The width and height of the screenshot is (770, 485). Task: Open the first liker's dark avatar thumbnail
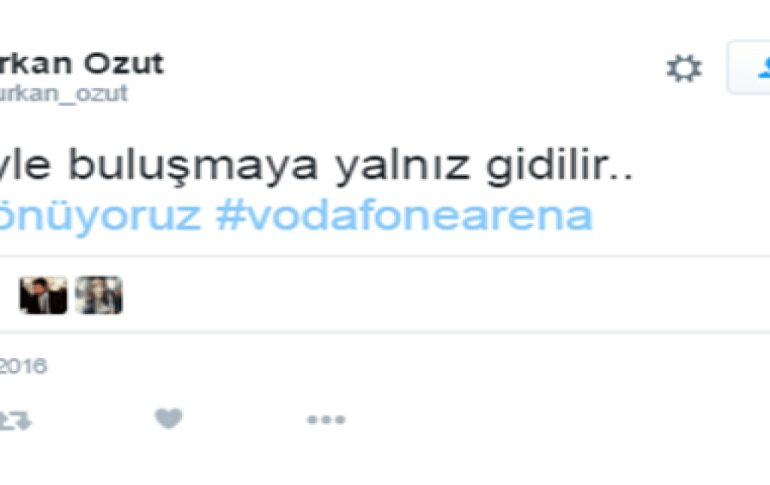pos(43,296)
